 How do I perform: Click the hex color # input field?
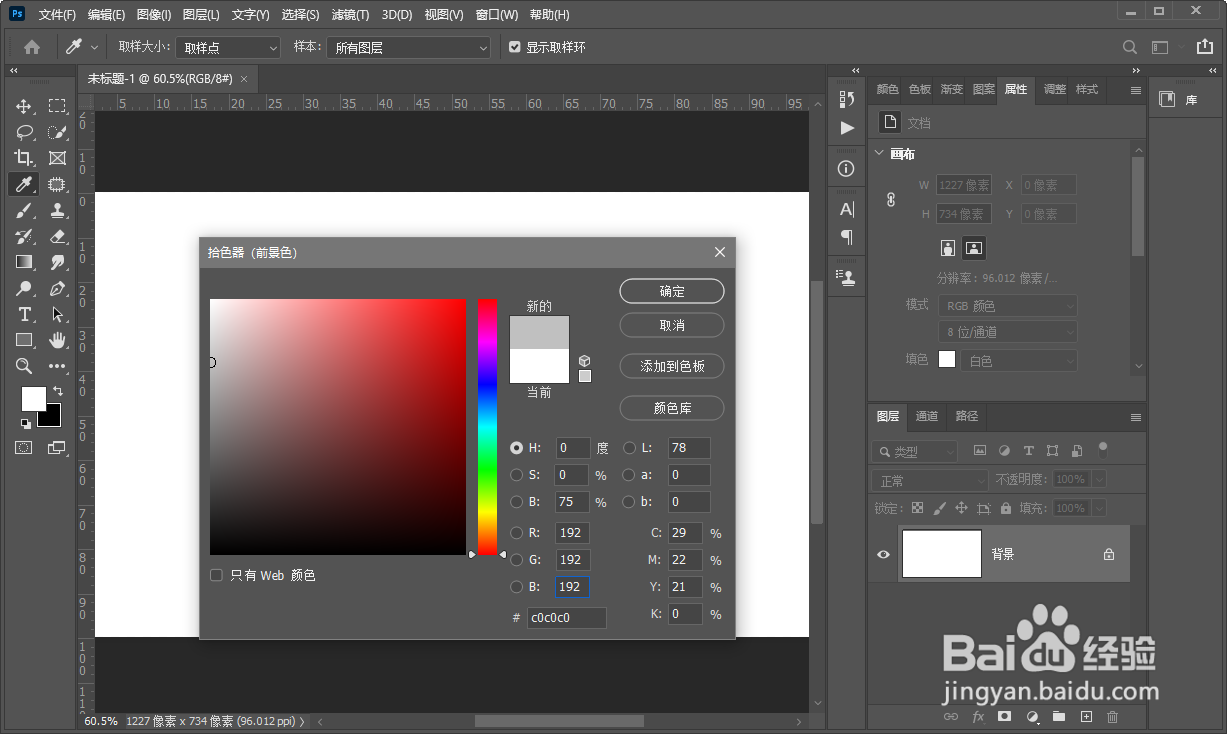tap(567, 618)
